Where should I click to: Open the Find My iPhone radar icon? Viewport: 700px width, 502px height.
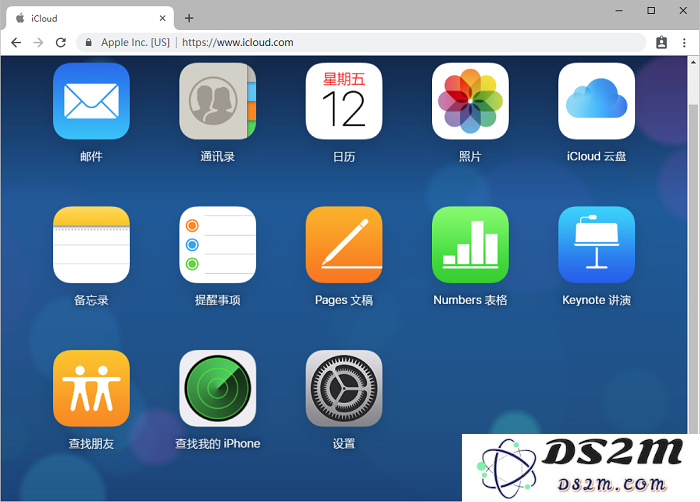coord(217,389)
